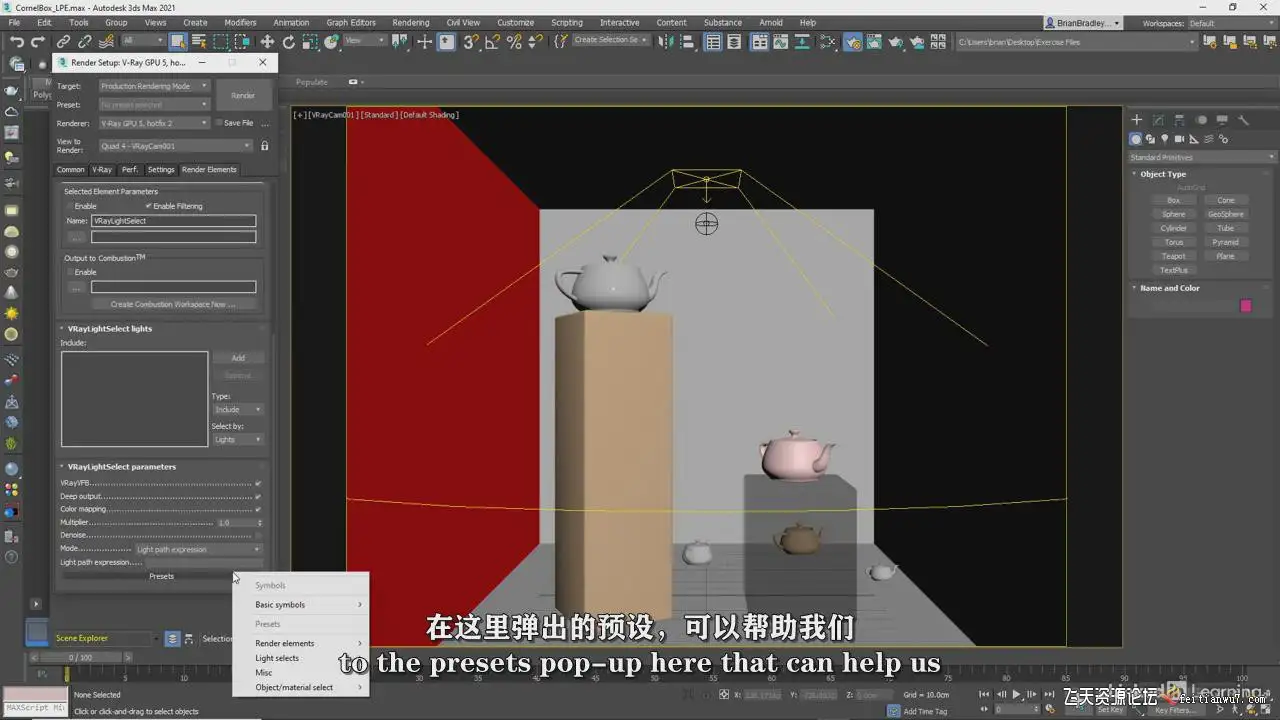This screenshot has height=720, width=1280.
Task: Select the Lights category icon
Action: click(x=1165, y=139)
